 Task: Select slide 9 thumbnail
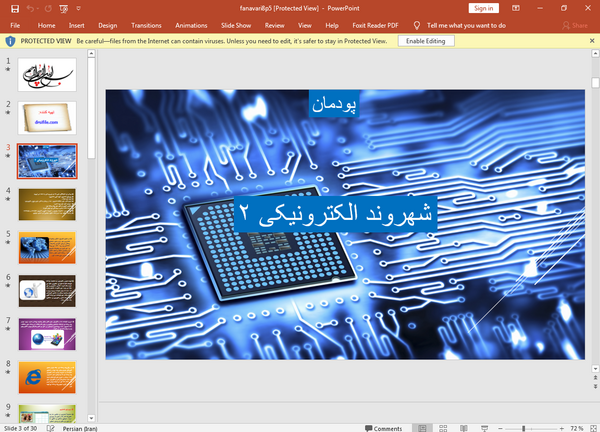47,414
